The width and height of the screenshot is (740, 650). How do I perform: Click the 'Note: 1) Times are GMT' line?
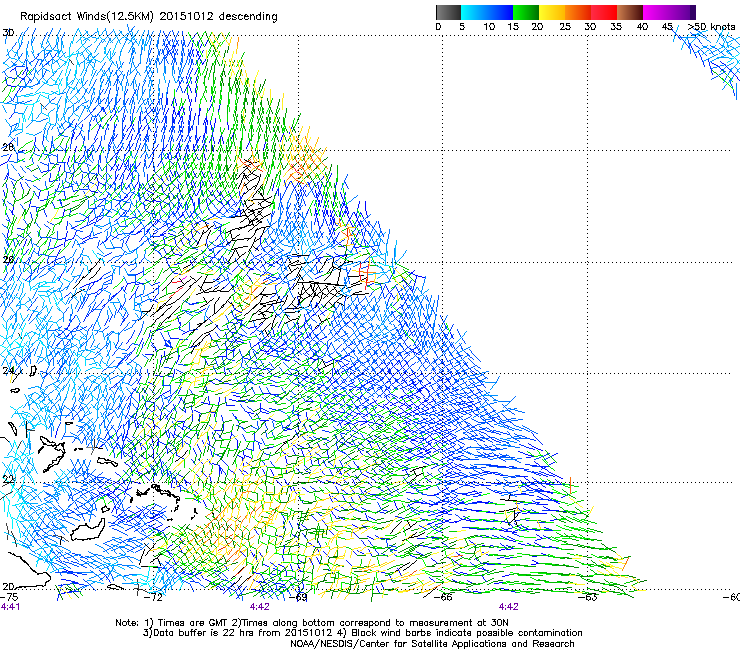click(312, 623)
